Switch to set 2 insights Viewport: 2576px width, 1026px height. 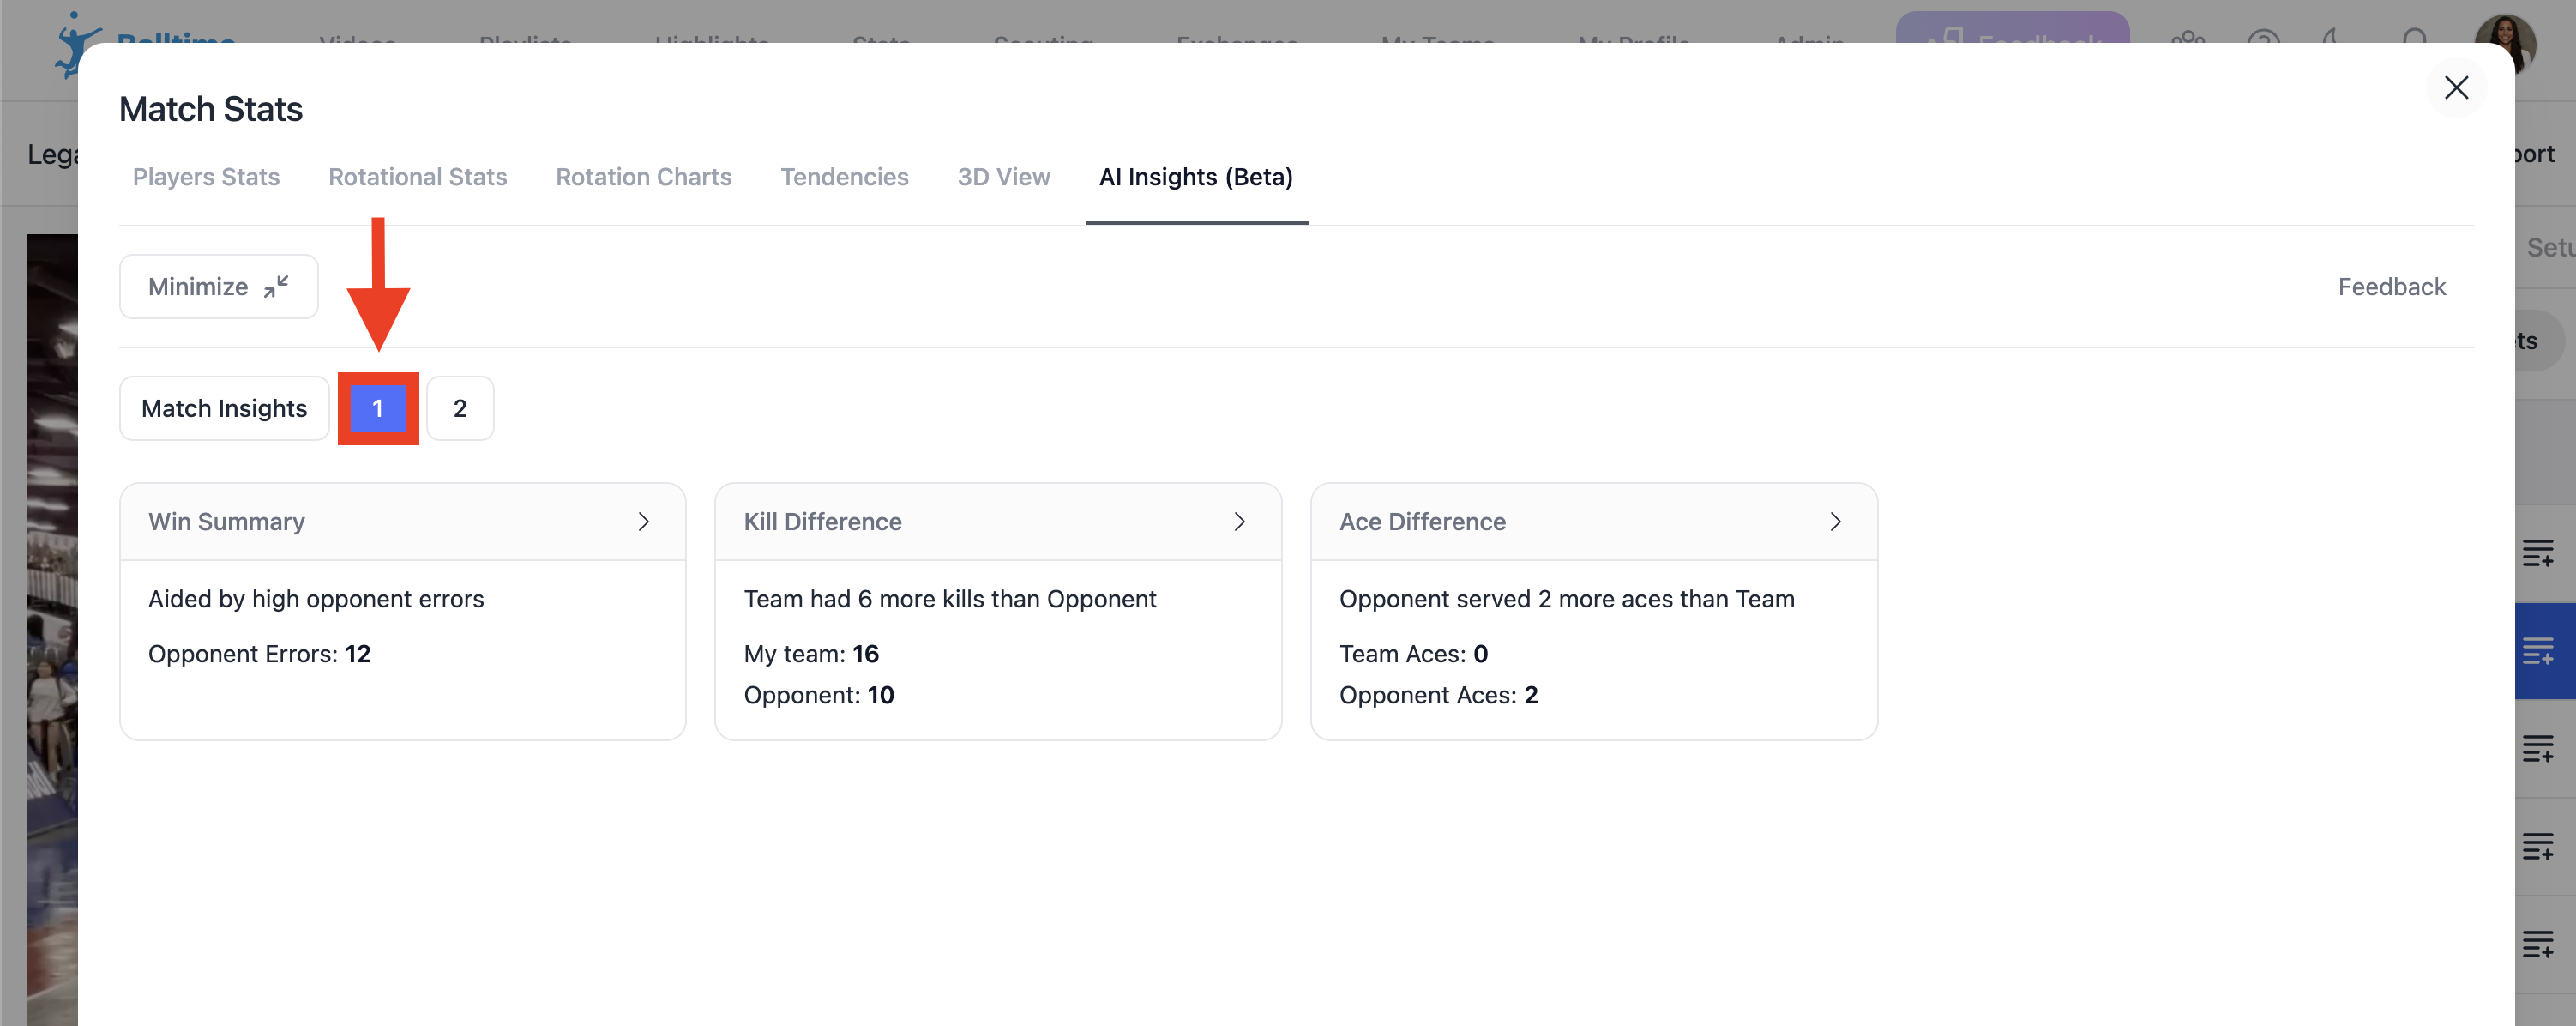[460, 408]
